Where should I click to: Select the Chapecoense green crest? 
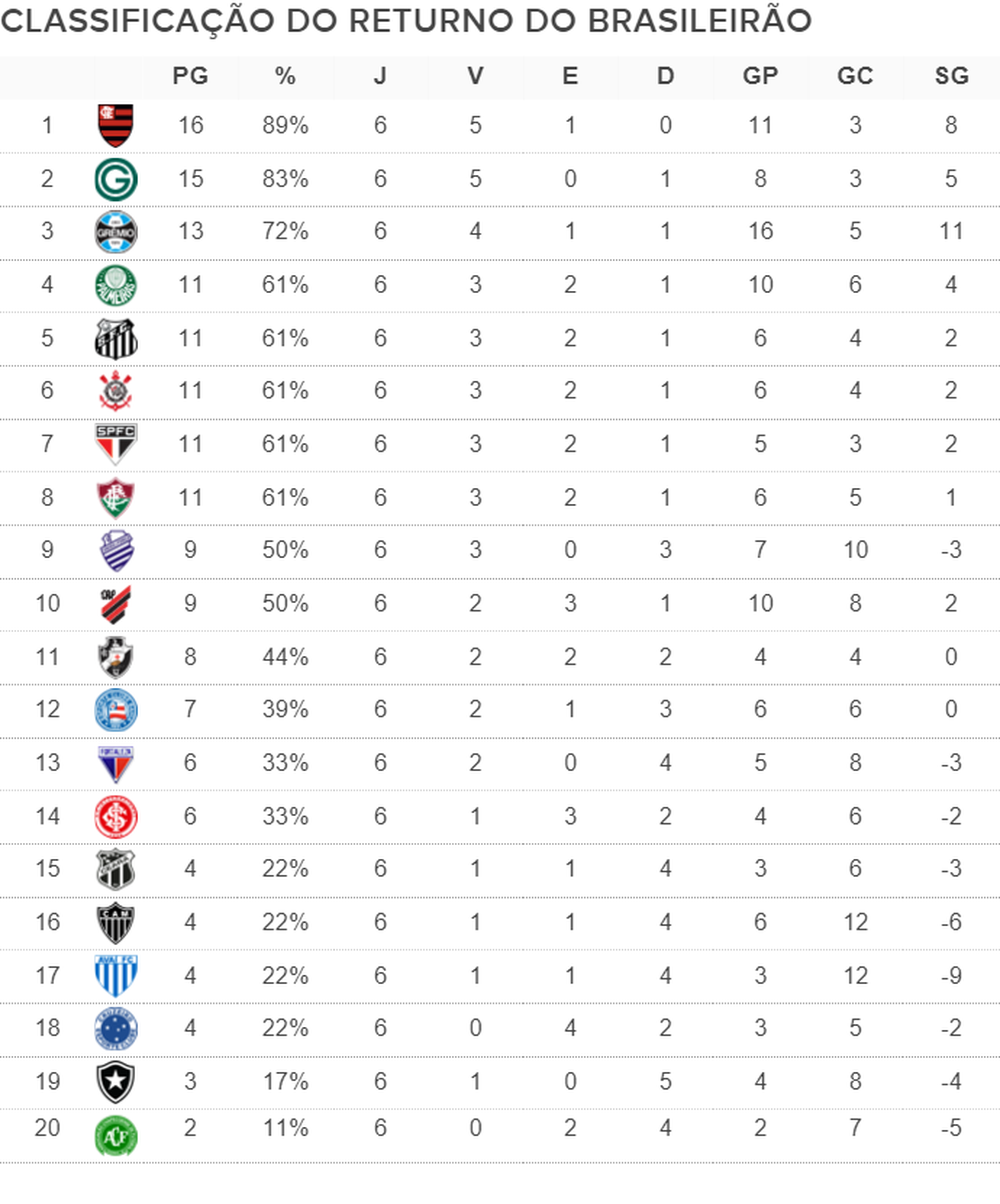pyautogui.click(x=116, y=1134)
